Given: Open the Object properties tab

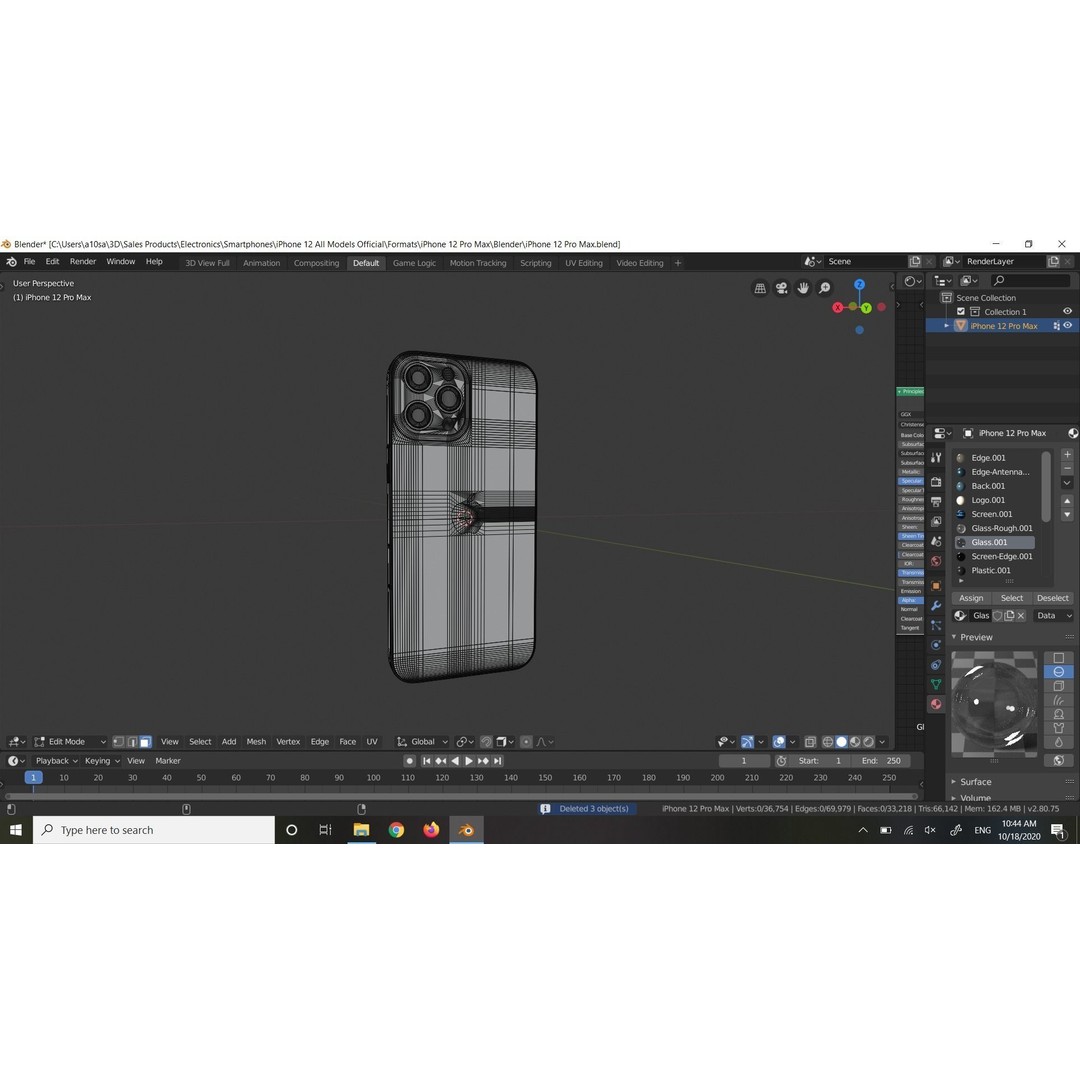Looking at the screenshot, I should tap(935, 585).
